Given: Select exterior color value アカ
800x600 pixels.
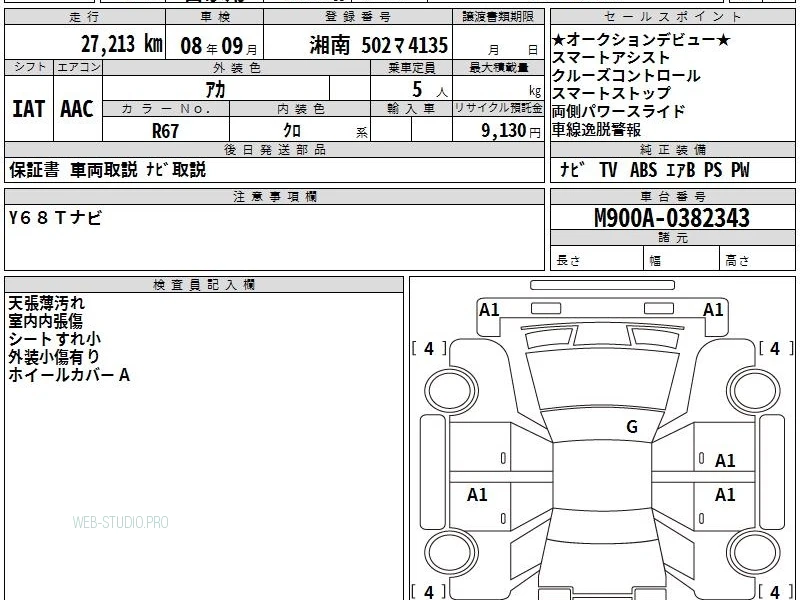Looking at the screenshot, I should (x=215, y=89).
